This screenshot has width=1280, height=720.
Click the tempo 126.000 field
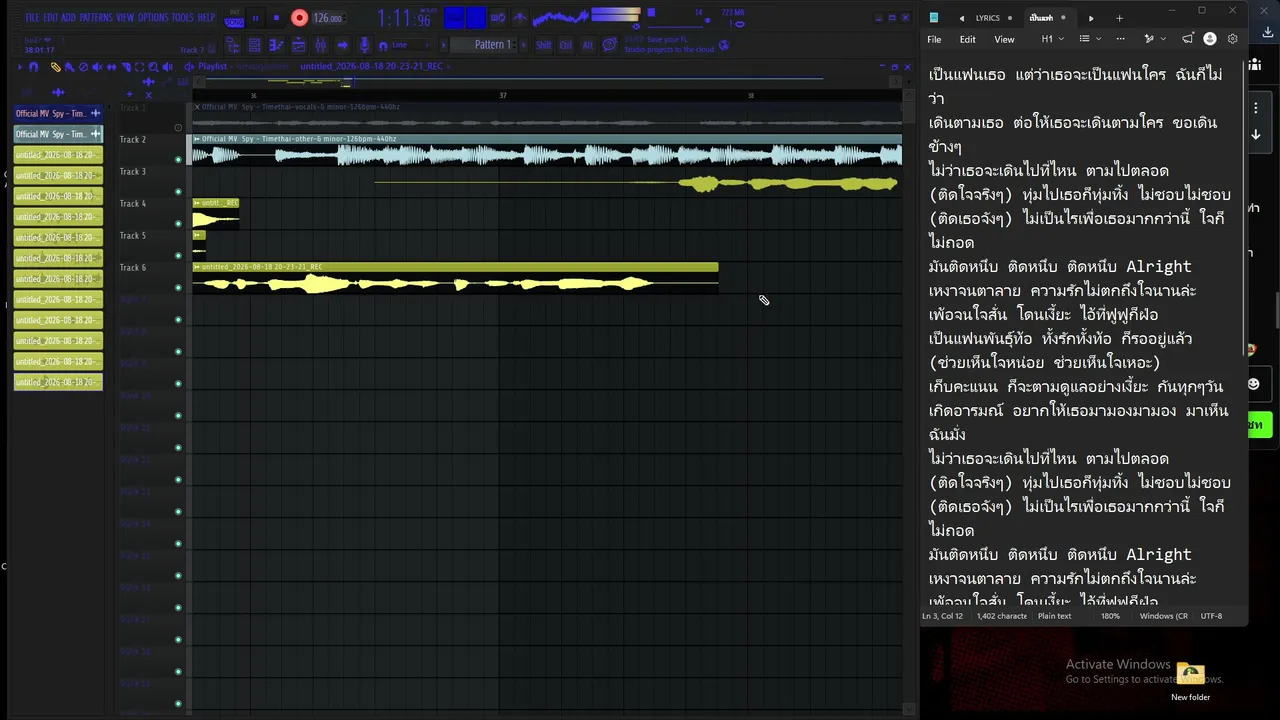(327, 18)
